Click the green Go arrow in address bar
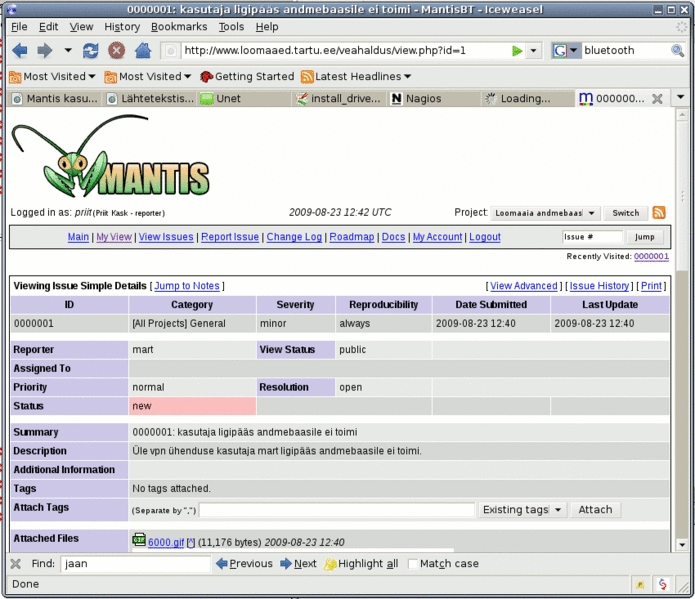The image size is (695, 599). point(517,50)
